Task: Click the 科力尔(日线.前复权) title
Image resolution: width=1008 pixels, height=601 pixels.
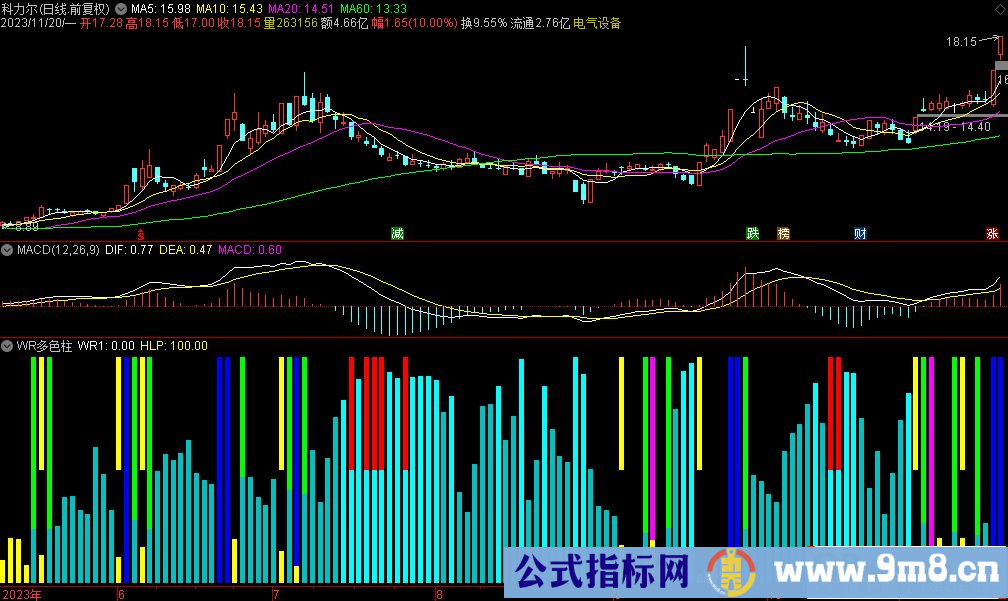Action: click(x=56, y=9)
